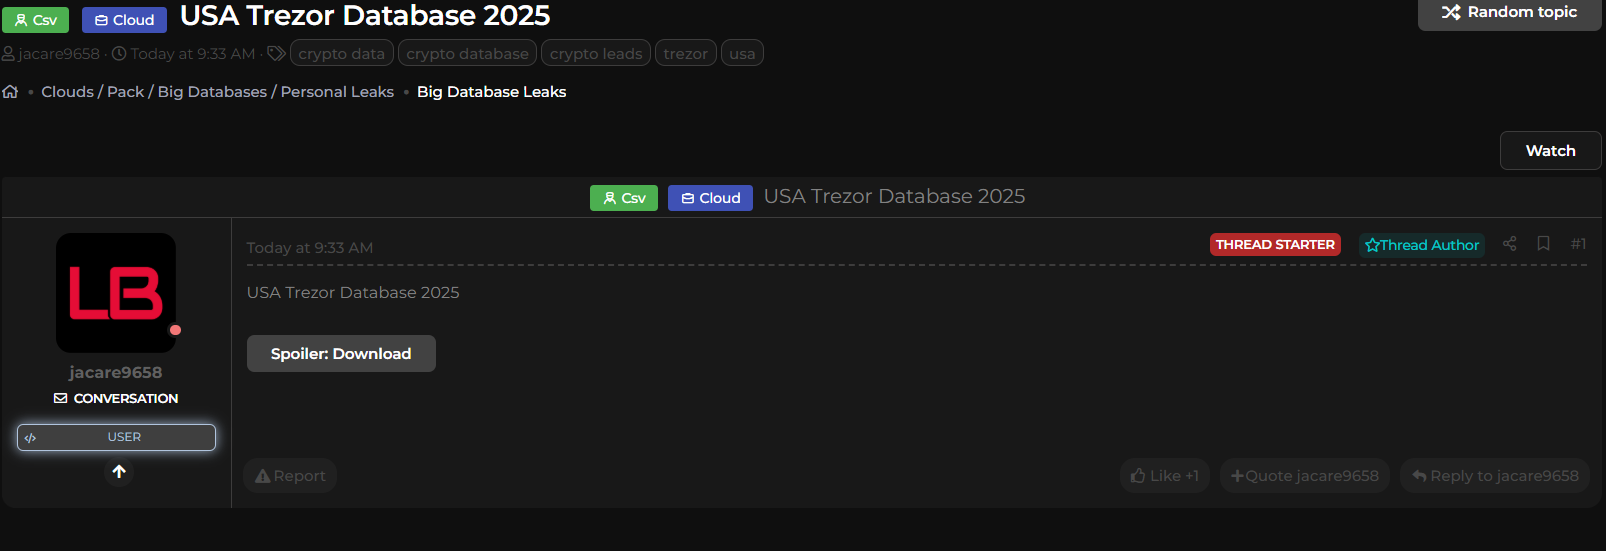Open the 'crypto database' tag

click(x=467, y=53)
